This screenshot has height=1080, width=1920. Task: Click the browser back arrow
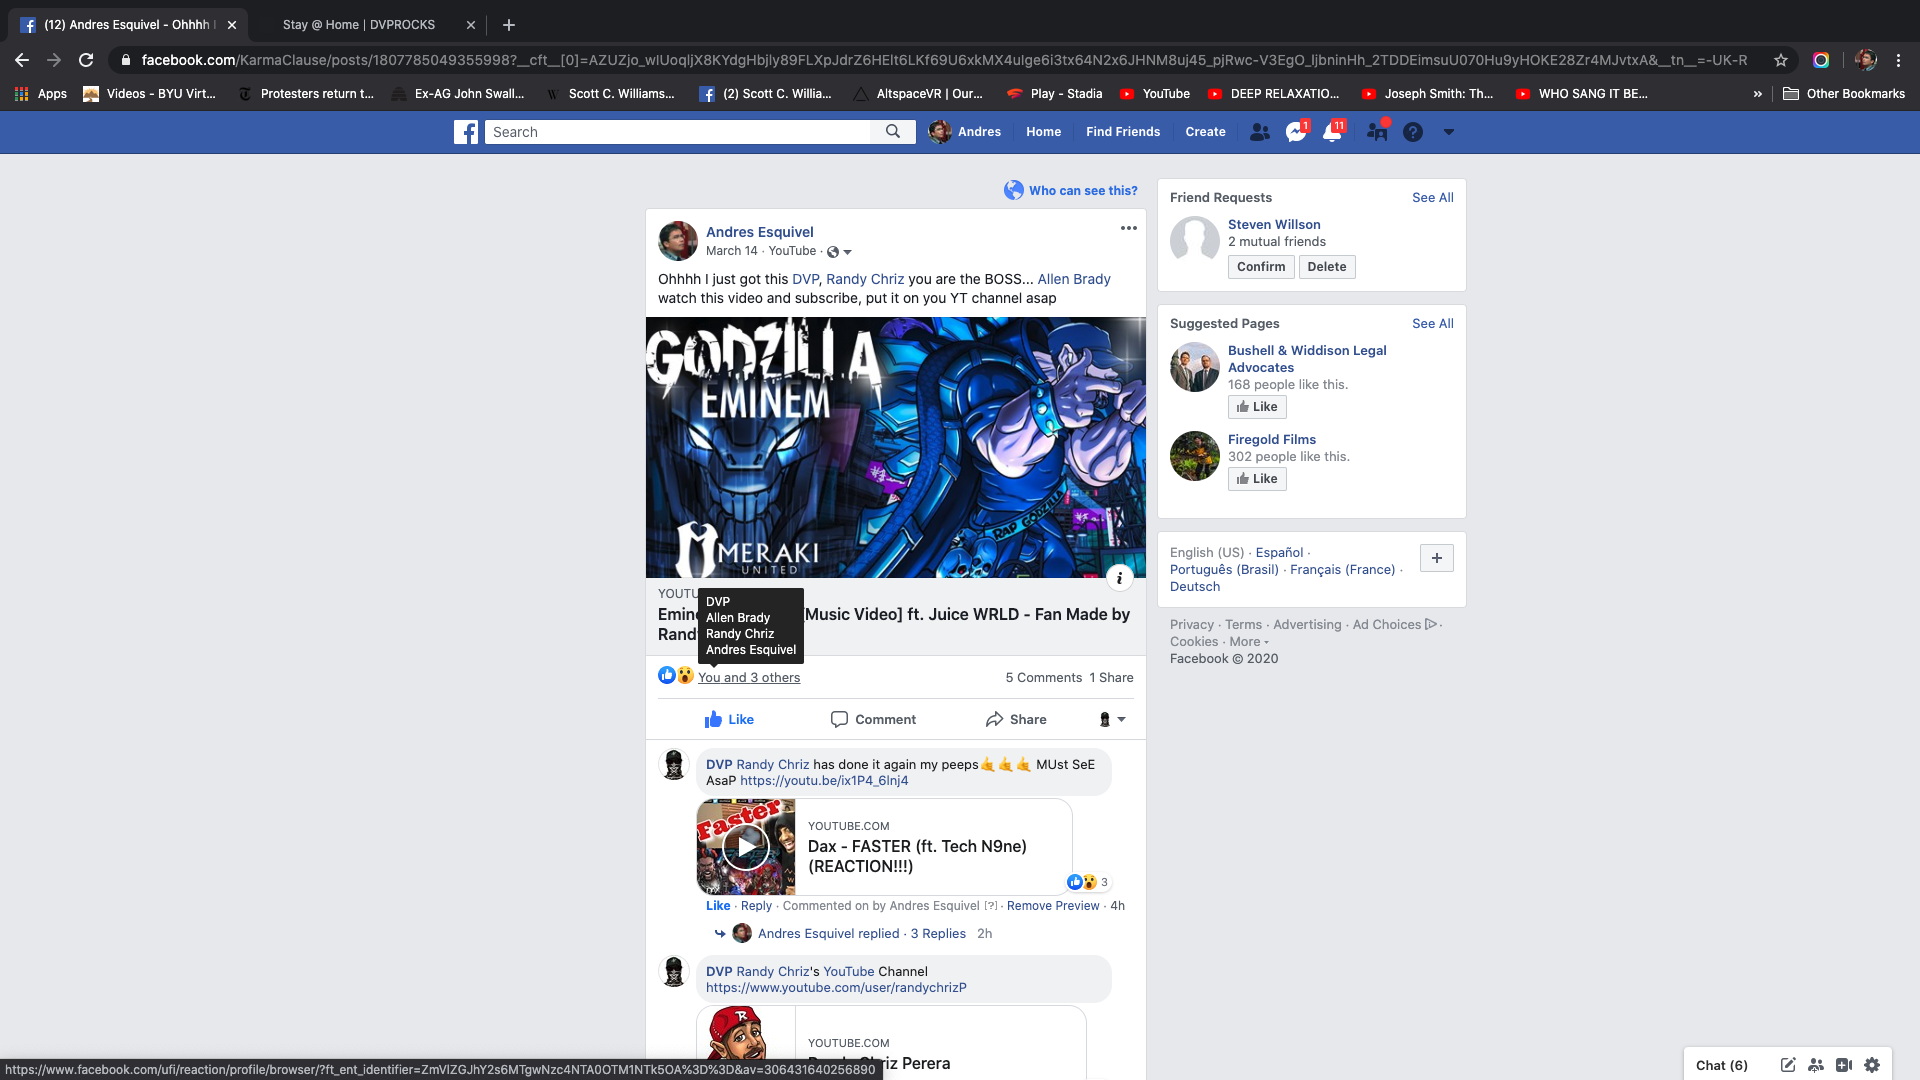pyautogui.click(x=22, y=60)
